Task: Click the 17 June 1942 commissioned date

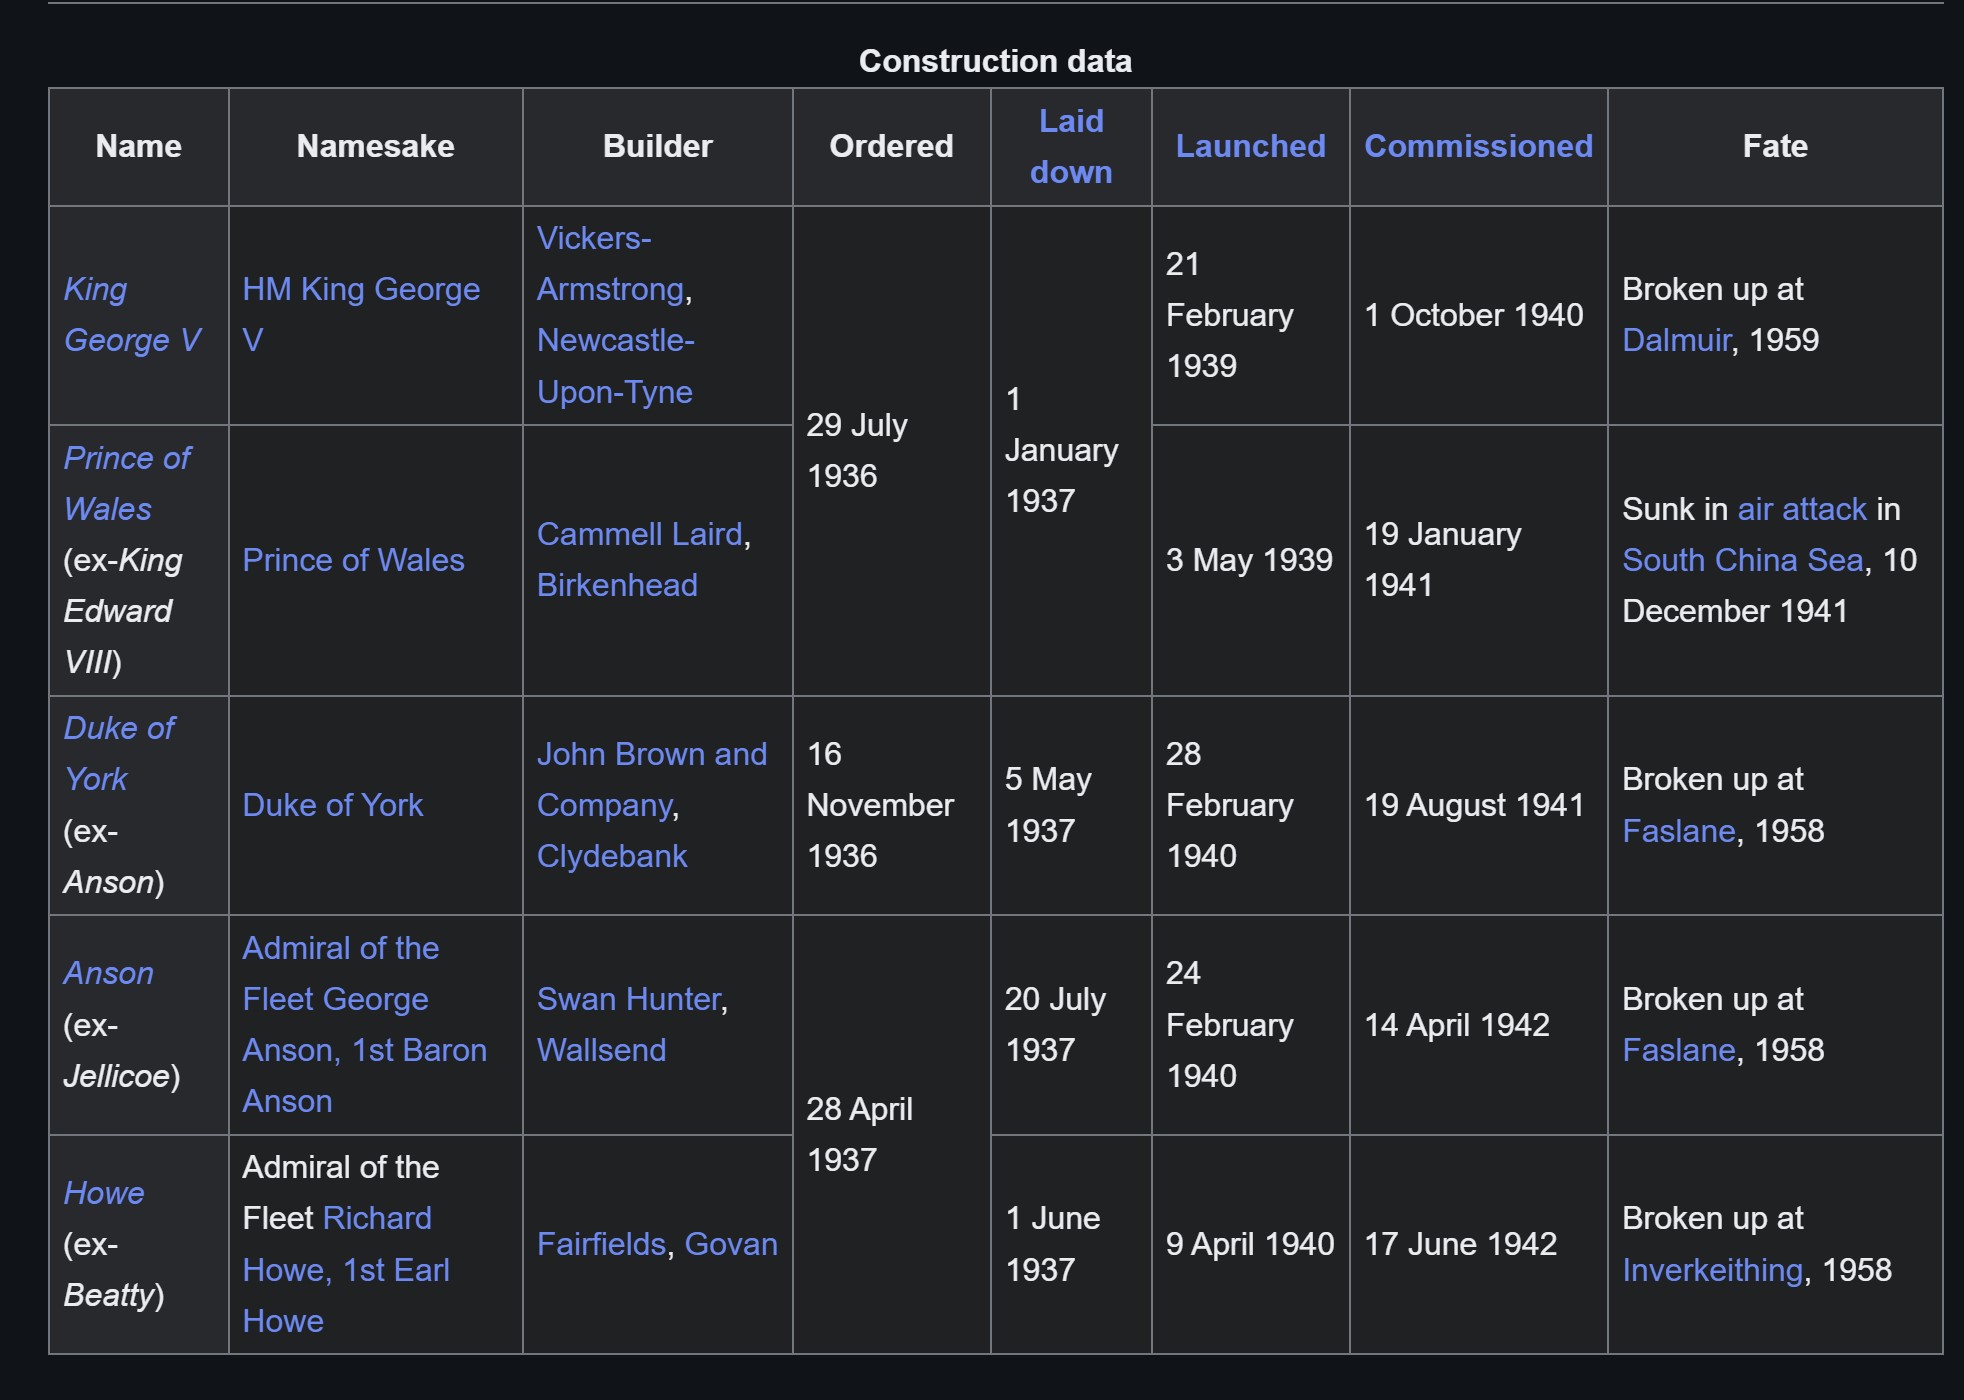Action: tap(1461, 1245)
